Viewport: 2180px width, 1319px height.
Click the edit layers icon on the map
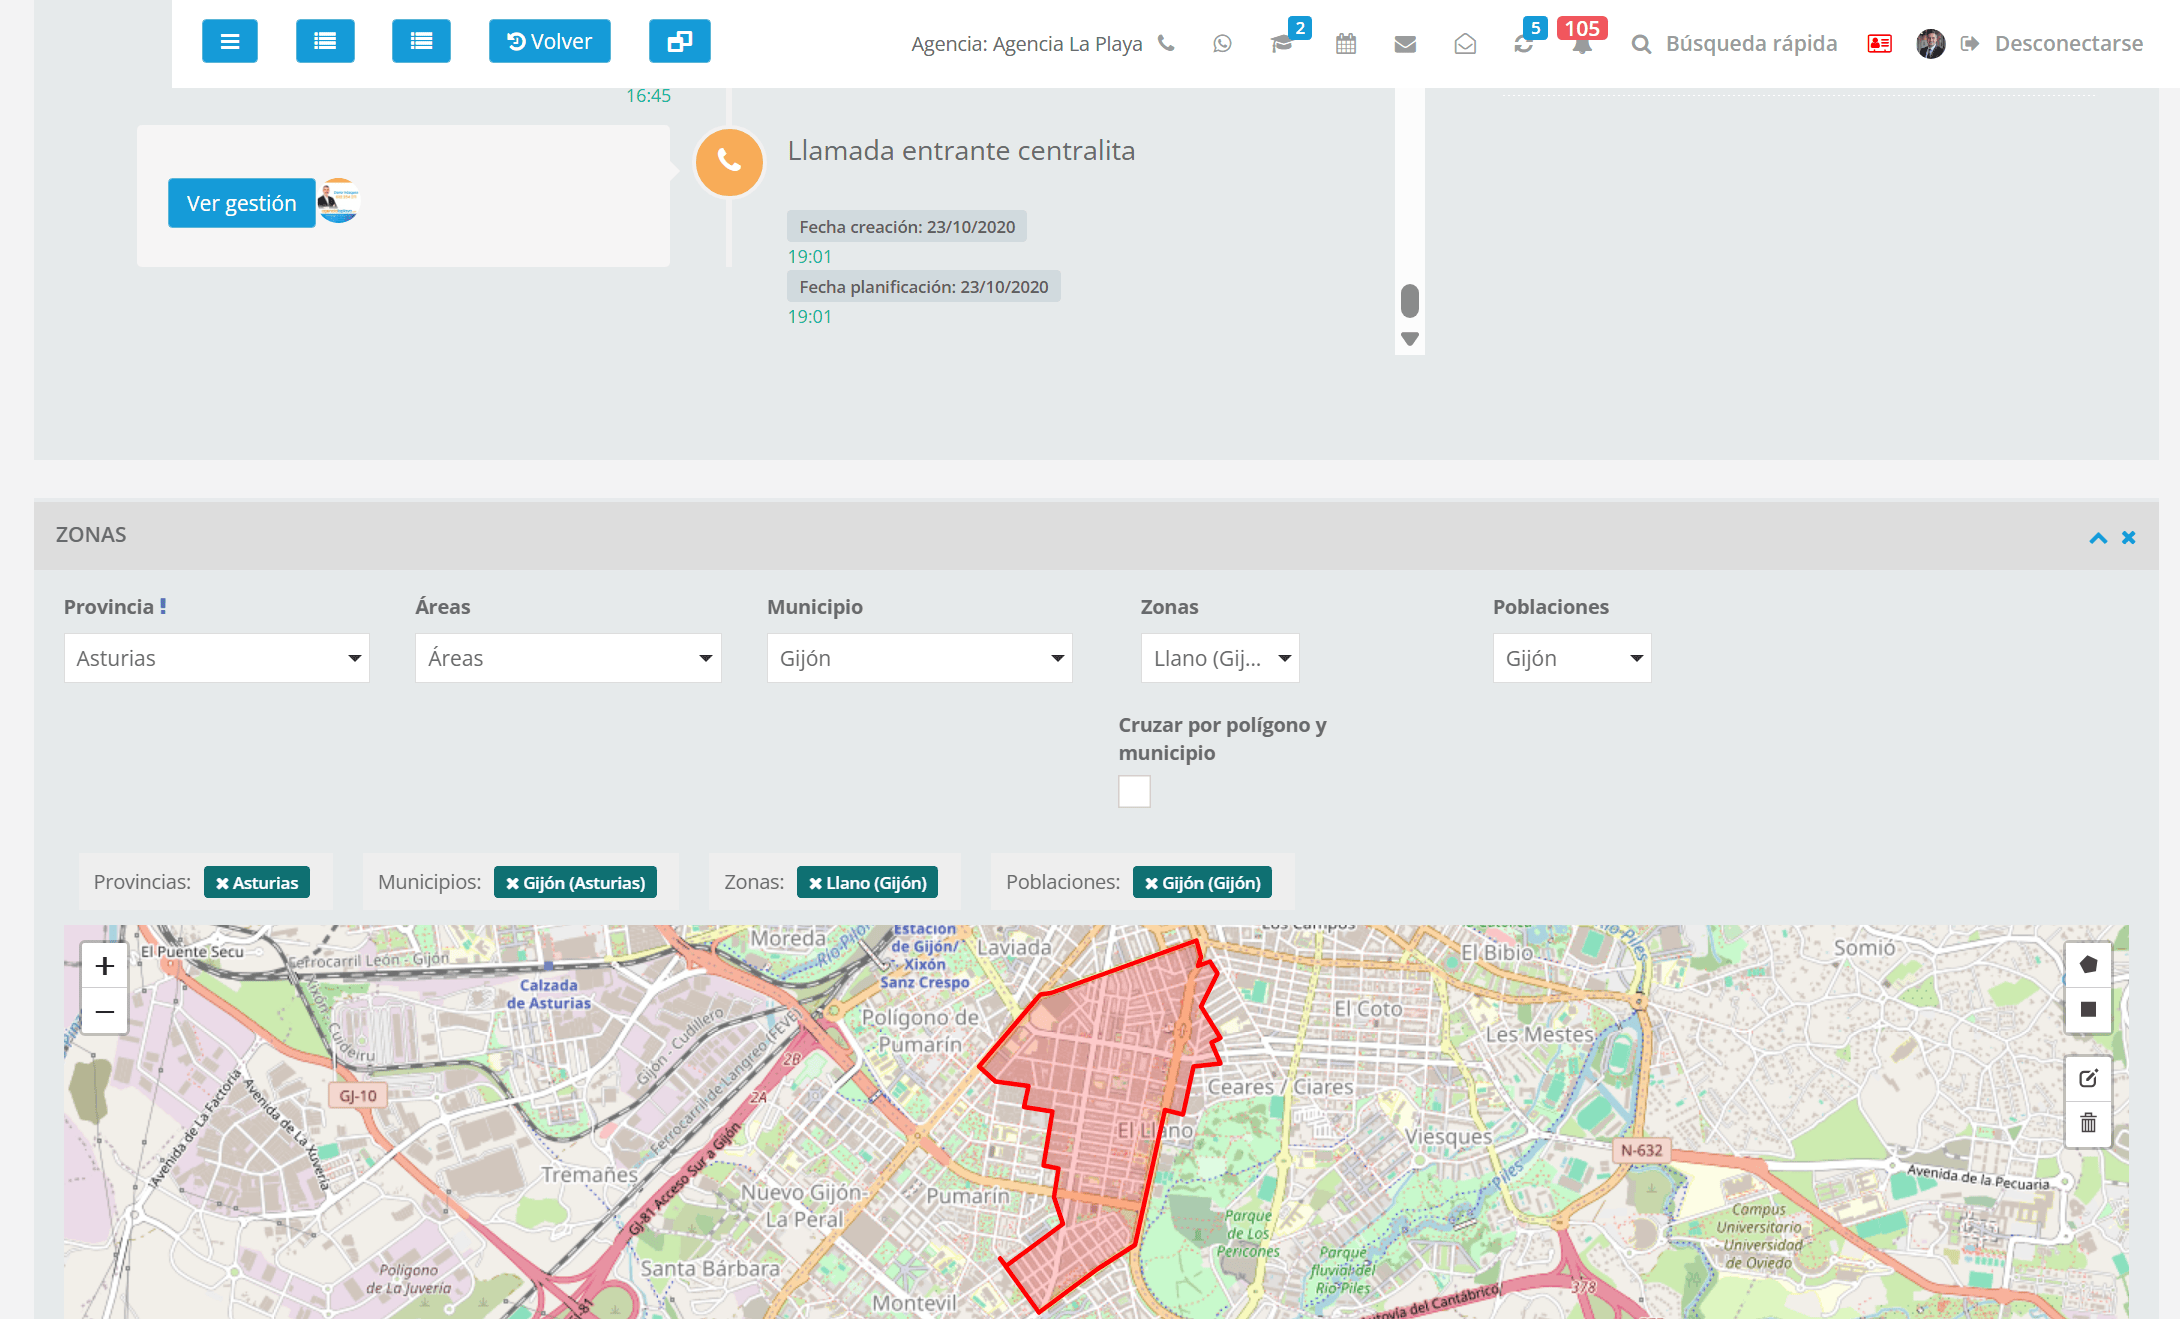(2088, 1078)
